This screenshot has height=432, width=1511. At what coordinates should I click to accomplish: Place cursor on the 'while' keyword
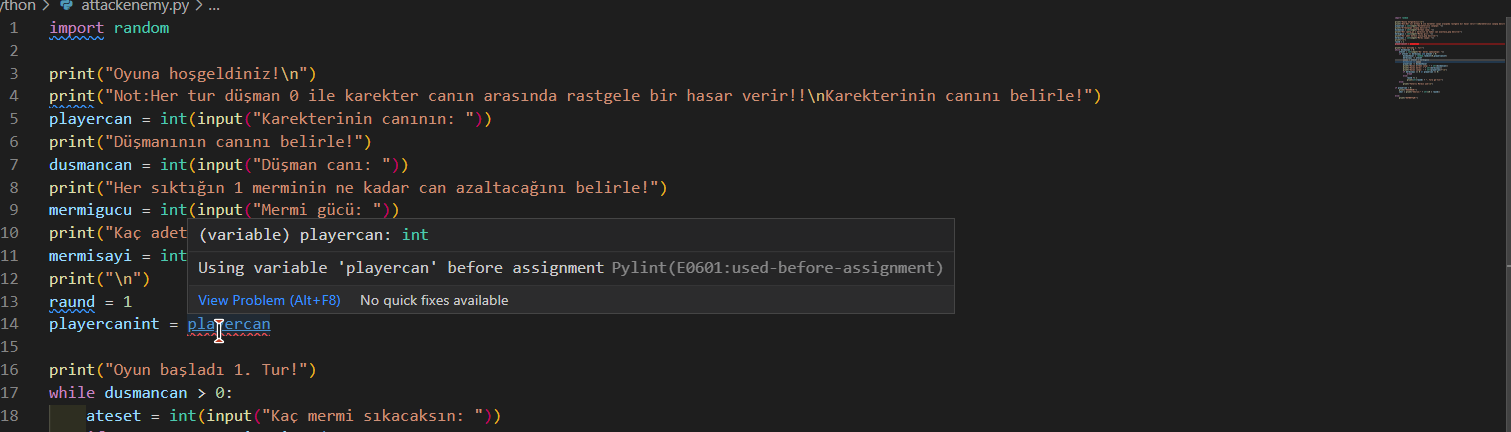tap(71, 393)
